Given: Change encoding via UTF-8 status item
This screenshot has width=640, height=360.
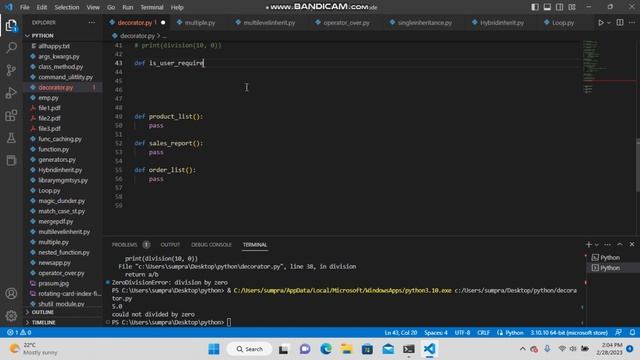Looking at the screenshot, I should click(462, 332).
